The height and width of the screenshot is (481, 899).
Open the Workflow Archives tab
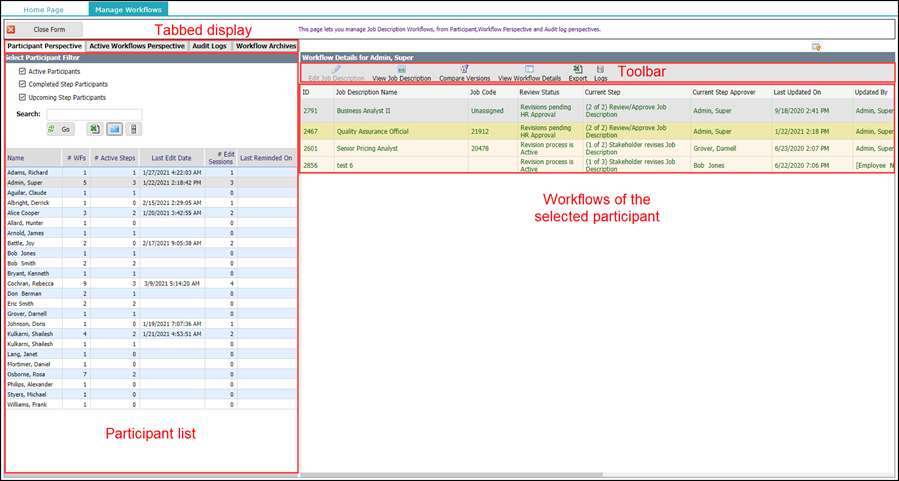[x=265, y=46]
